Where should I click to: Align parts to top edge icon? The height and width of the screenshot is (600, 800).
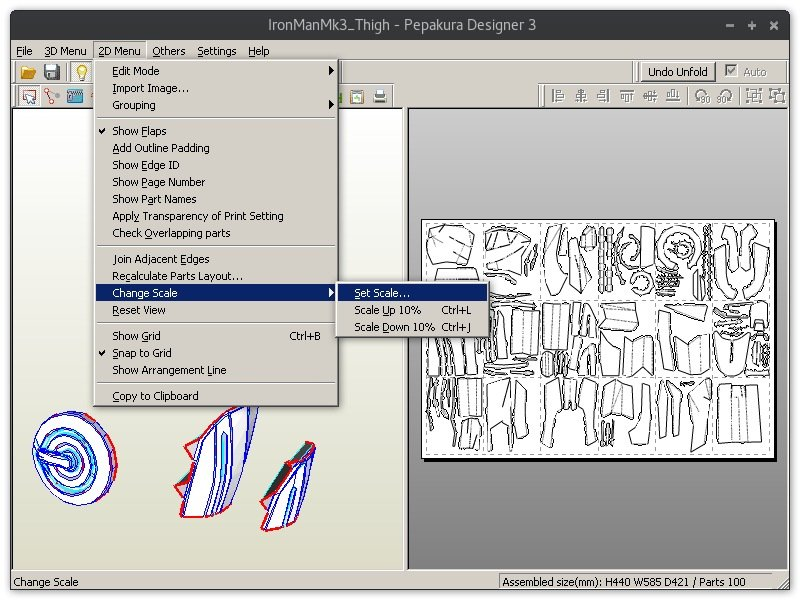[627, 96]
